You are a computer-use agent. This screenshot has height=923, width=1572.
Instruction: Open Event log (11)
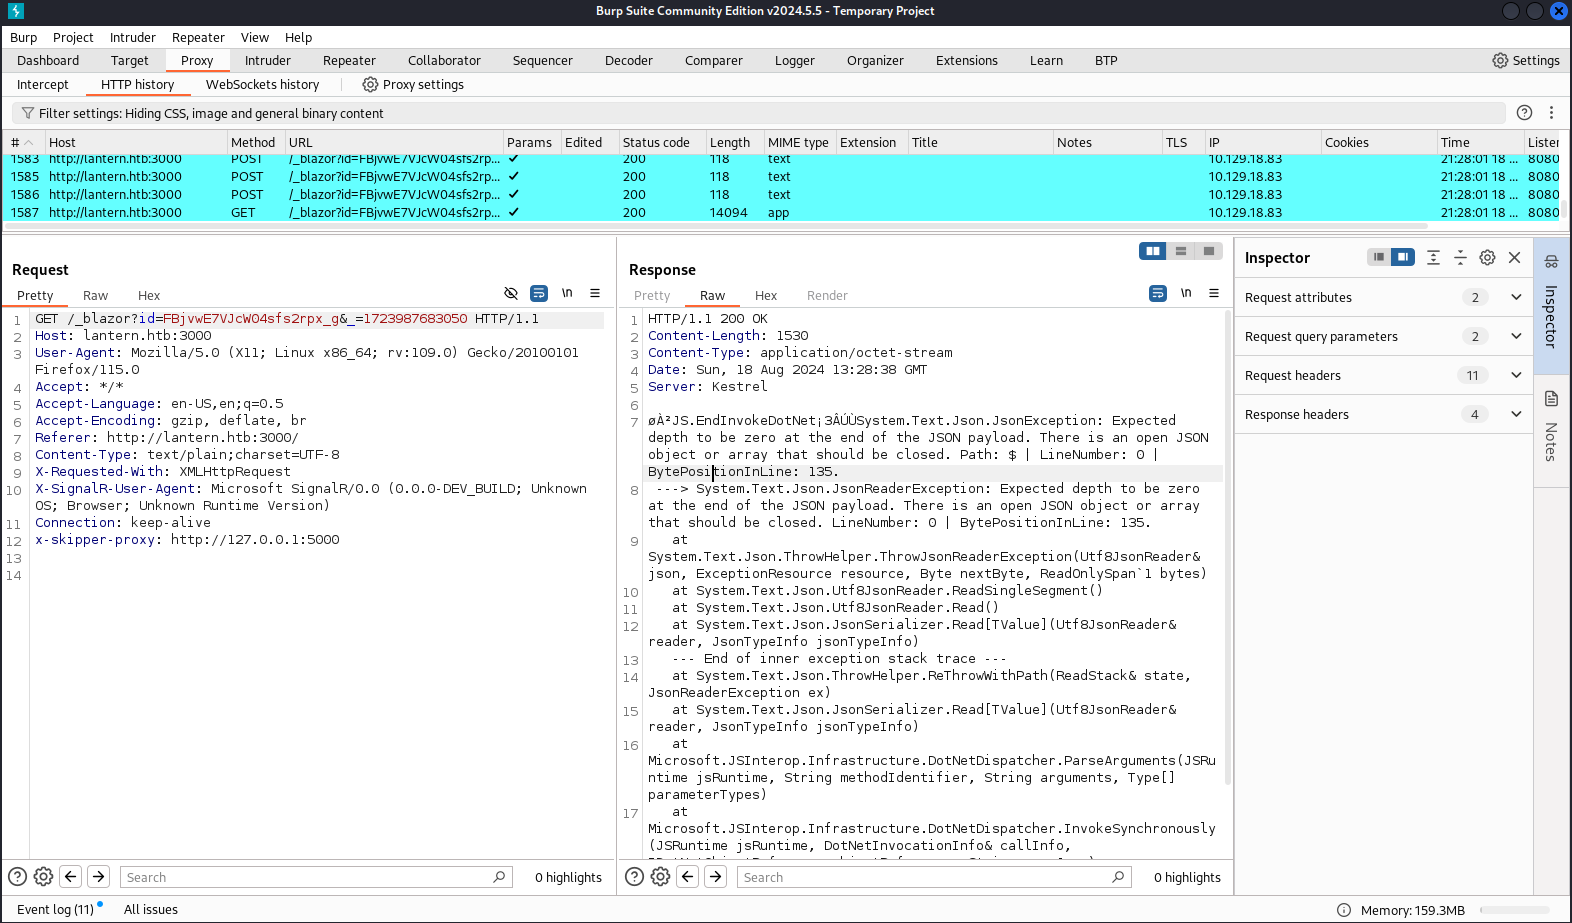coord(56,909)
